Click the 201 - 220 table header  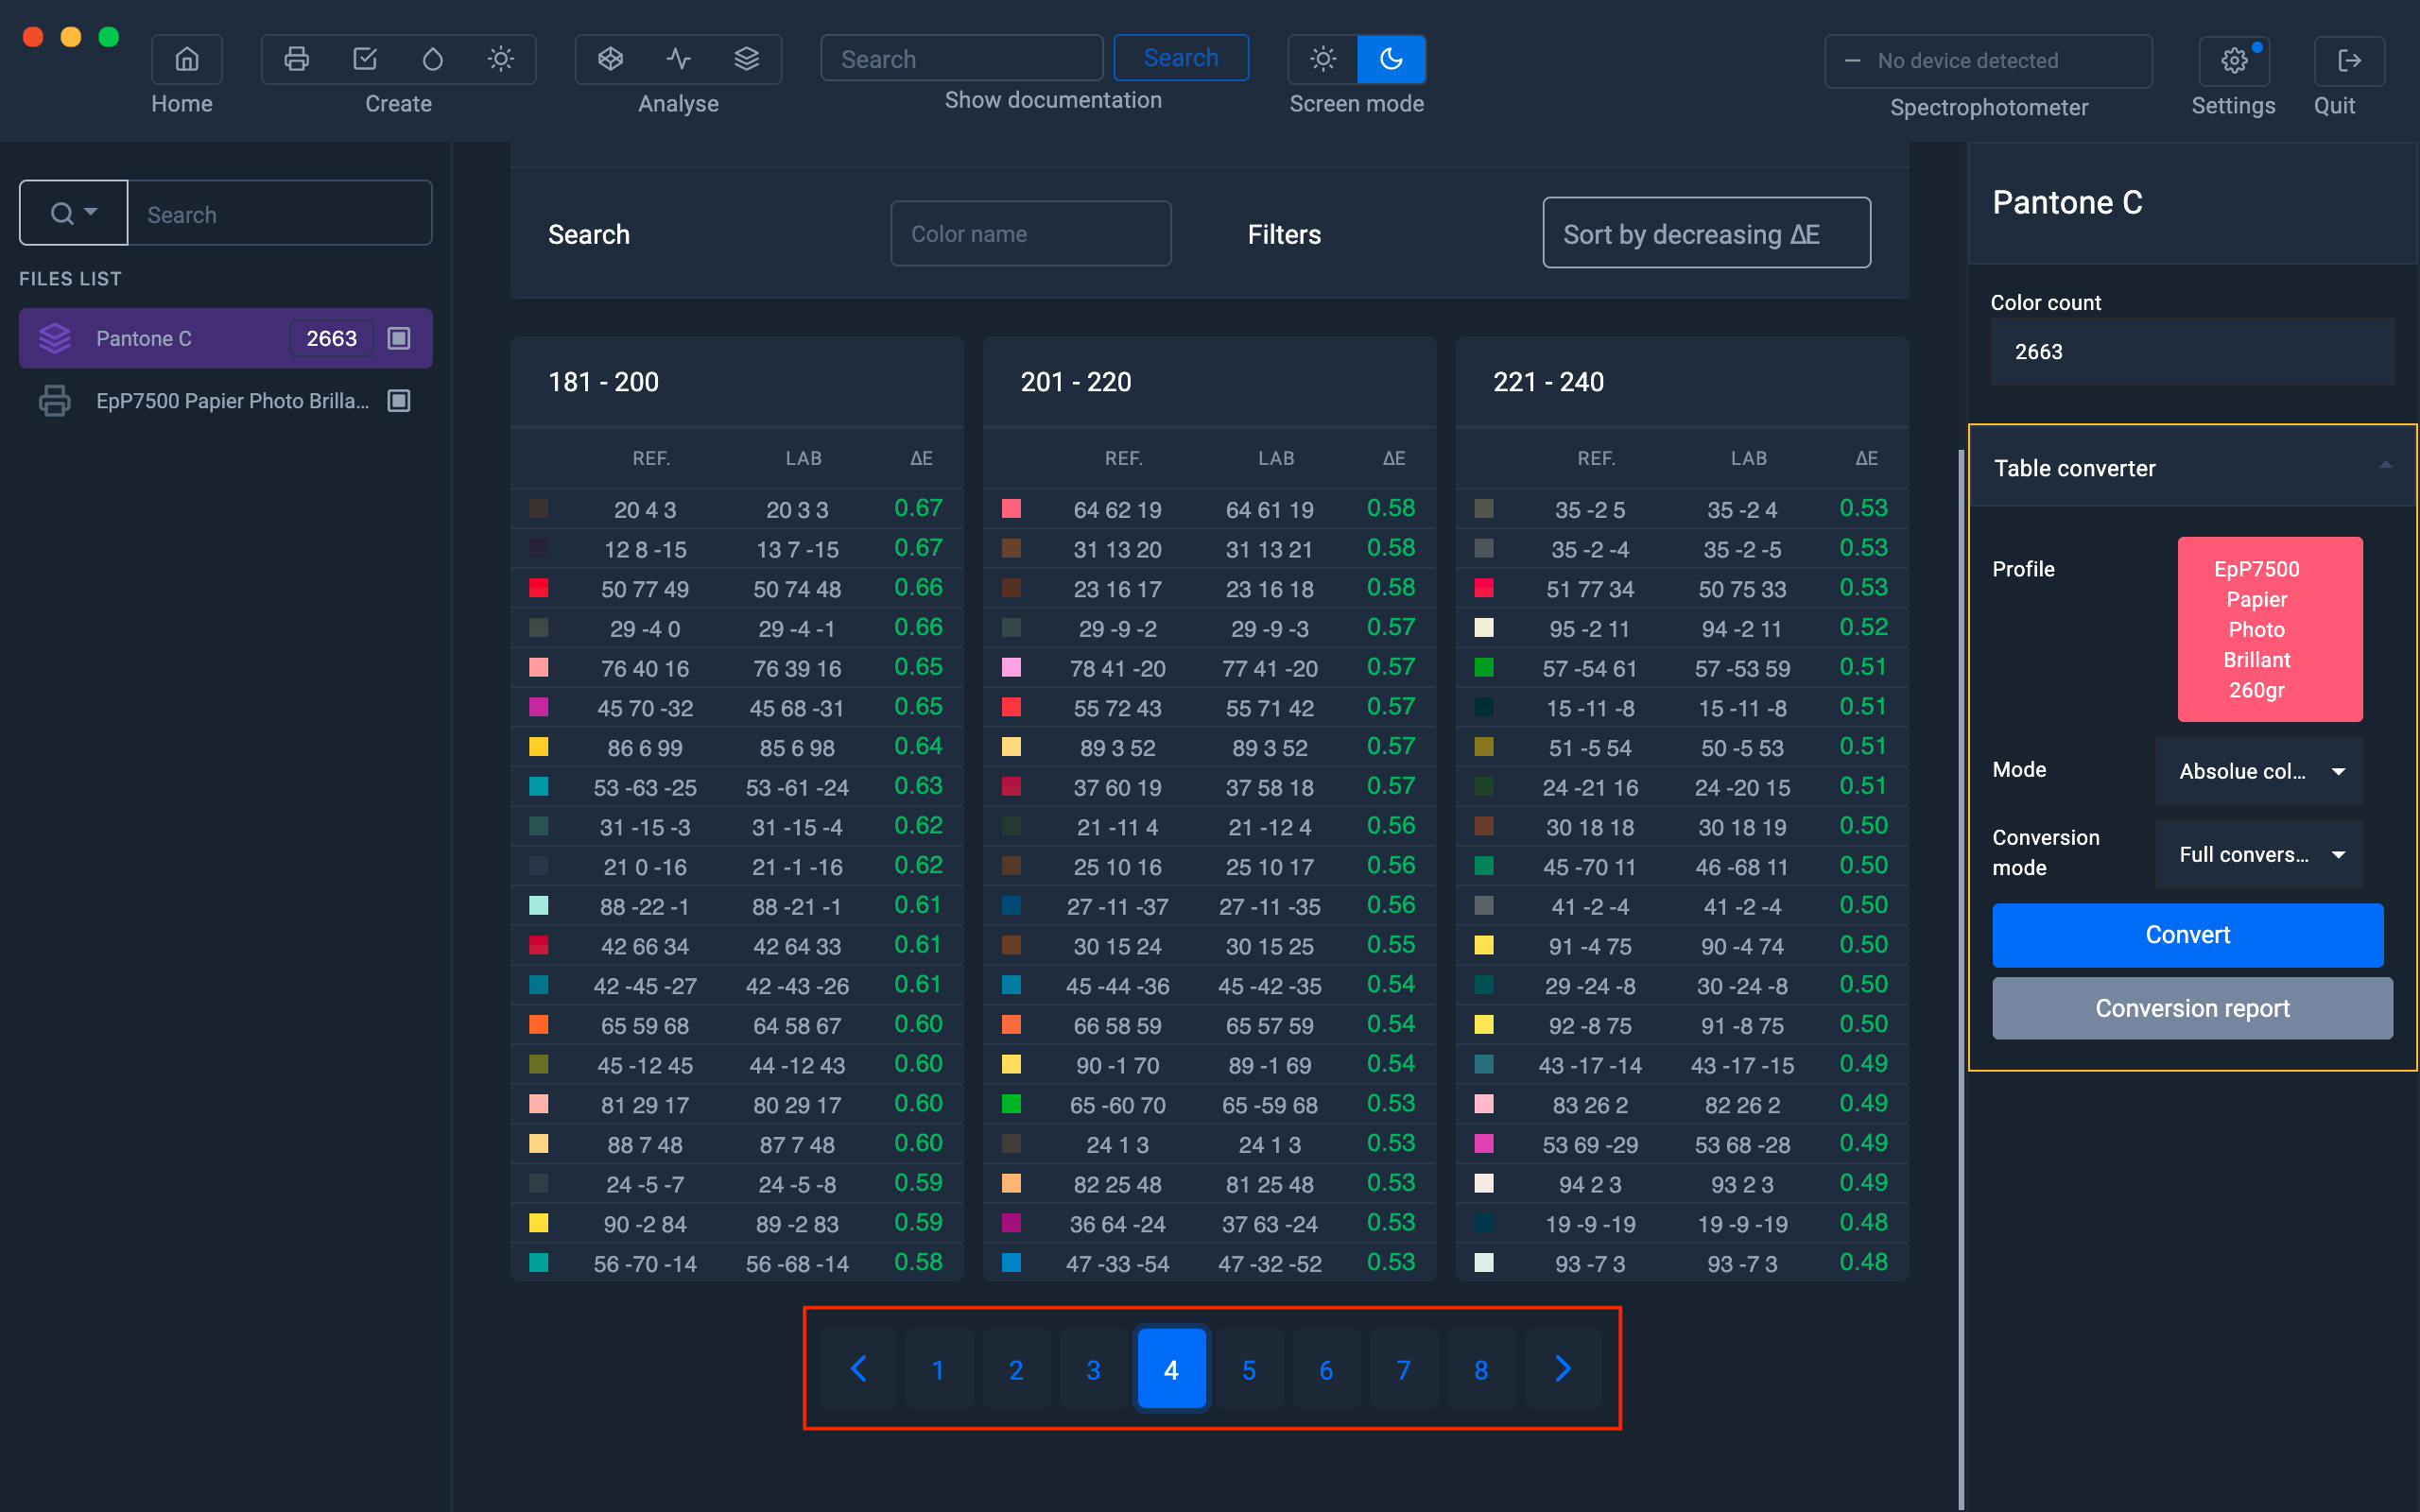click(1210, 382)
